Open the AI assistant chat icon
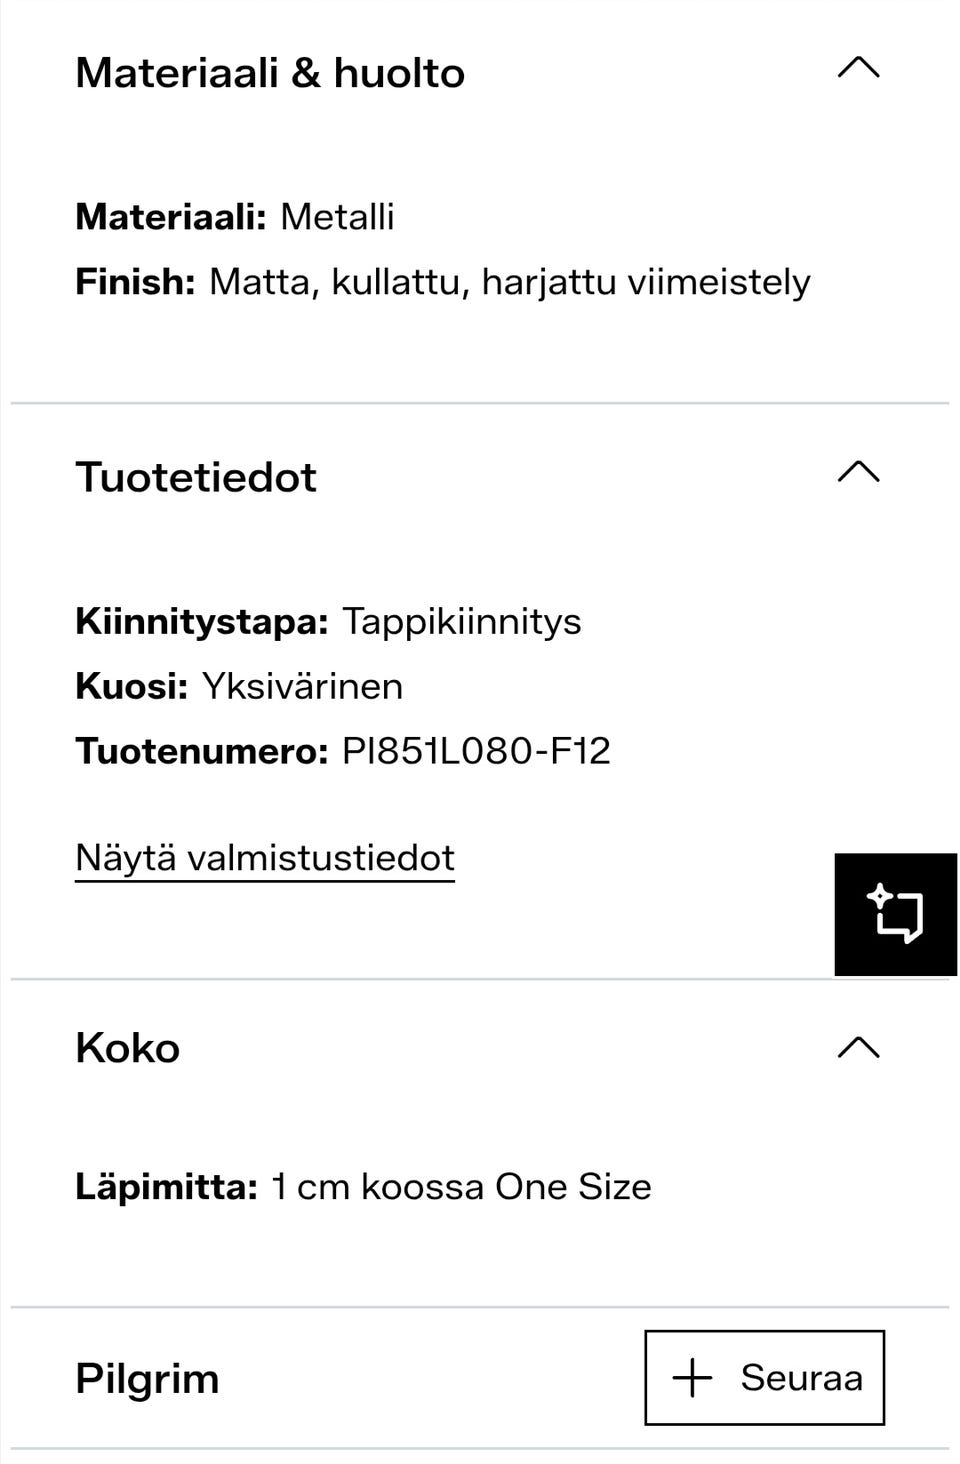Viewport: 960px width, 1464px height. coord(896,912)
